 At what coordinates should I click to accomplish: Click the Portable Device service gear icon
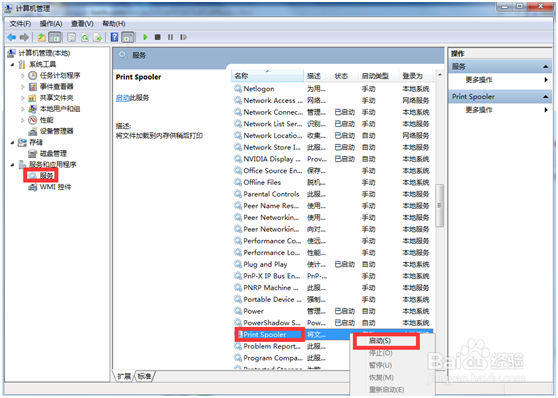(237, 299)
